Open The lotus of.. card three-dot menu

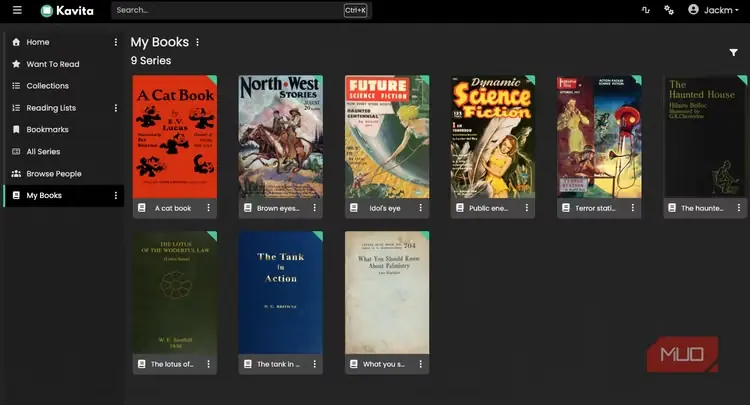209,364
